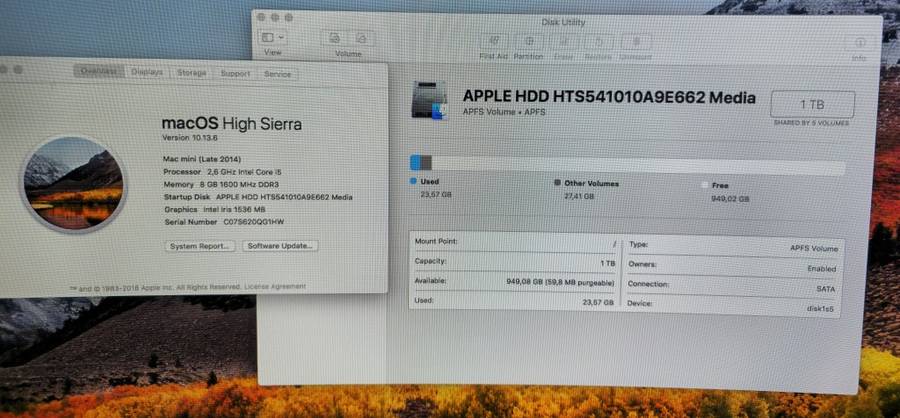Click the Erase toolbar icon
Viewport: 900px width, 418px height.
pyautogui.click(x=564, y=42)
